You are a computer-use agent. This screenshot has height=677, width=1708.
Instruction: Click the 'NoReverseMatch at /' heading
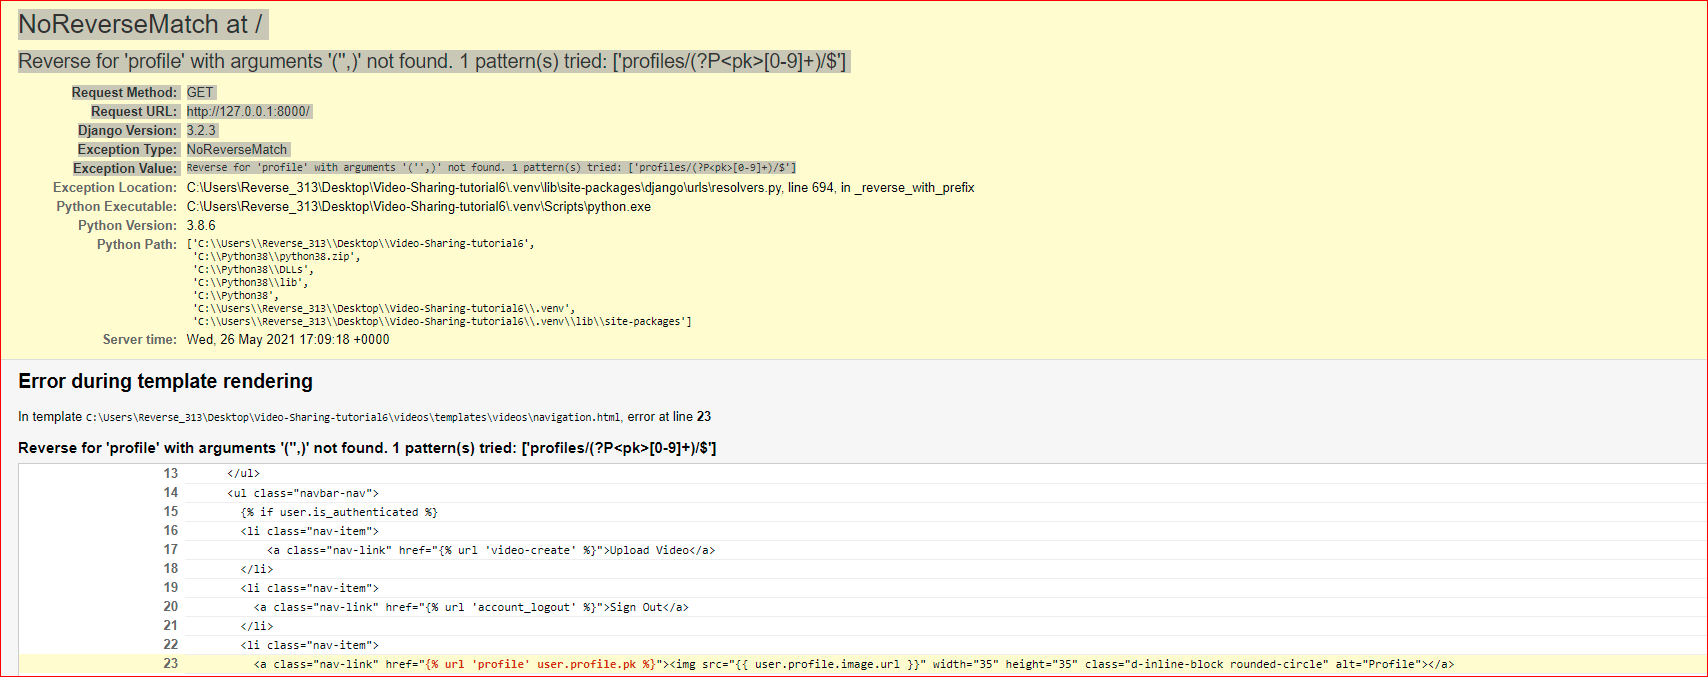(141, 24)
